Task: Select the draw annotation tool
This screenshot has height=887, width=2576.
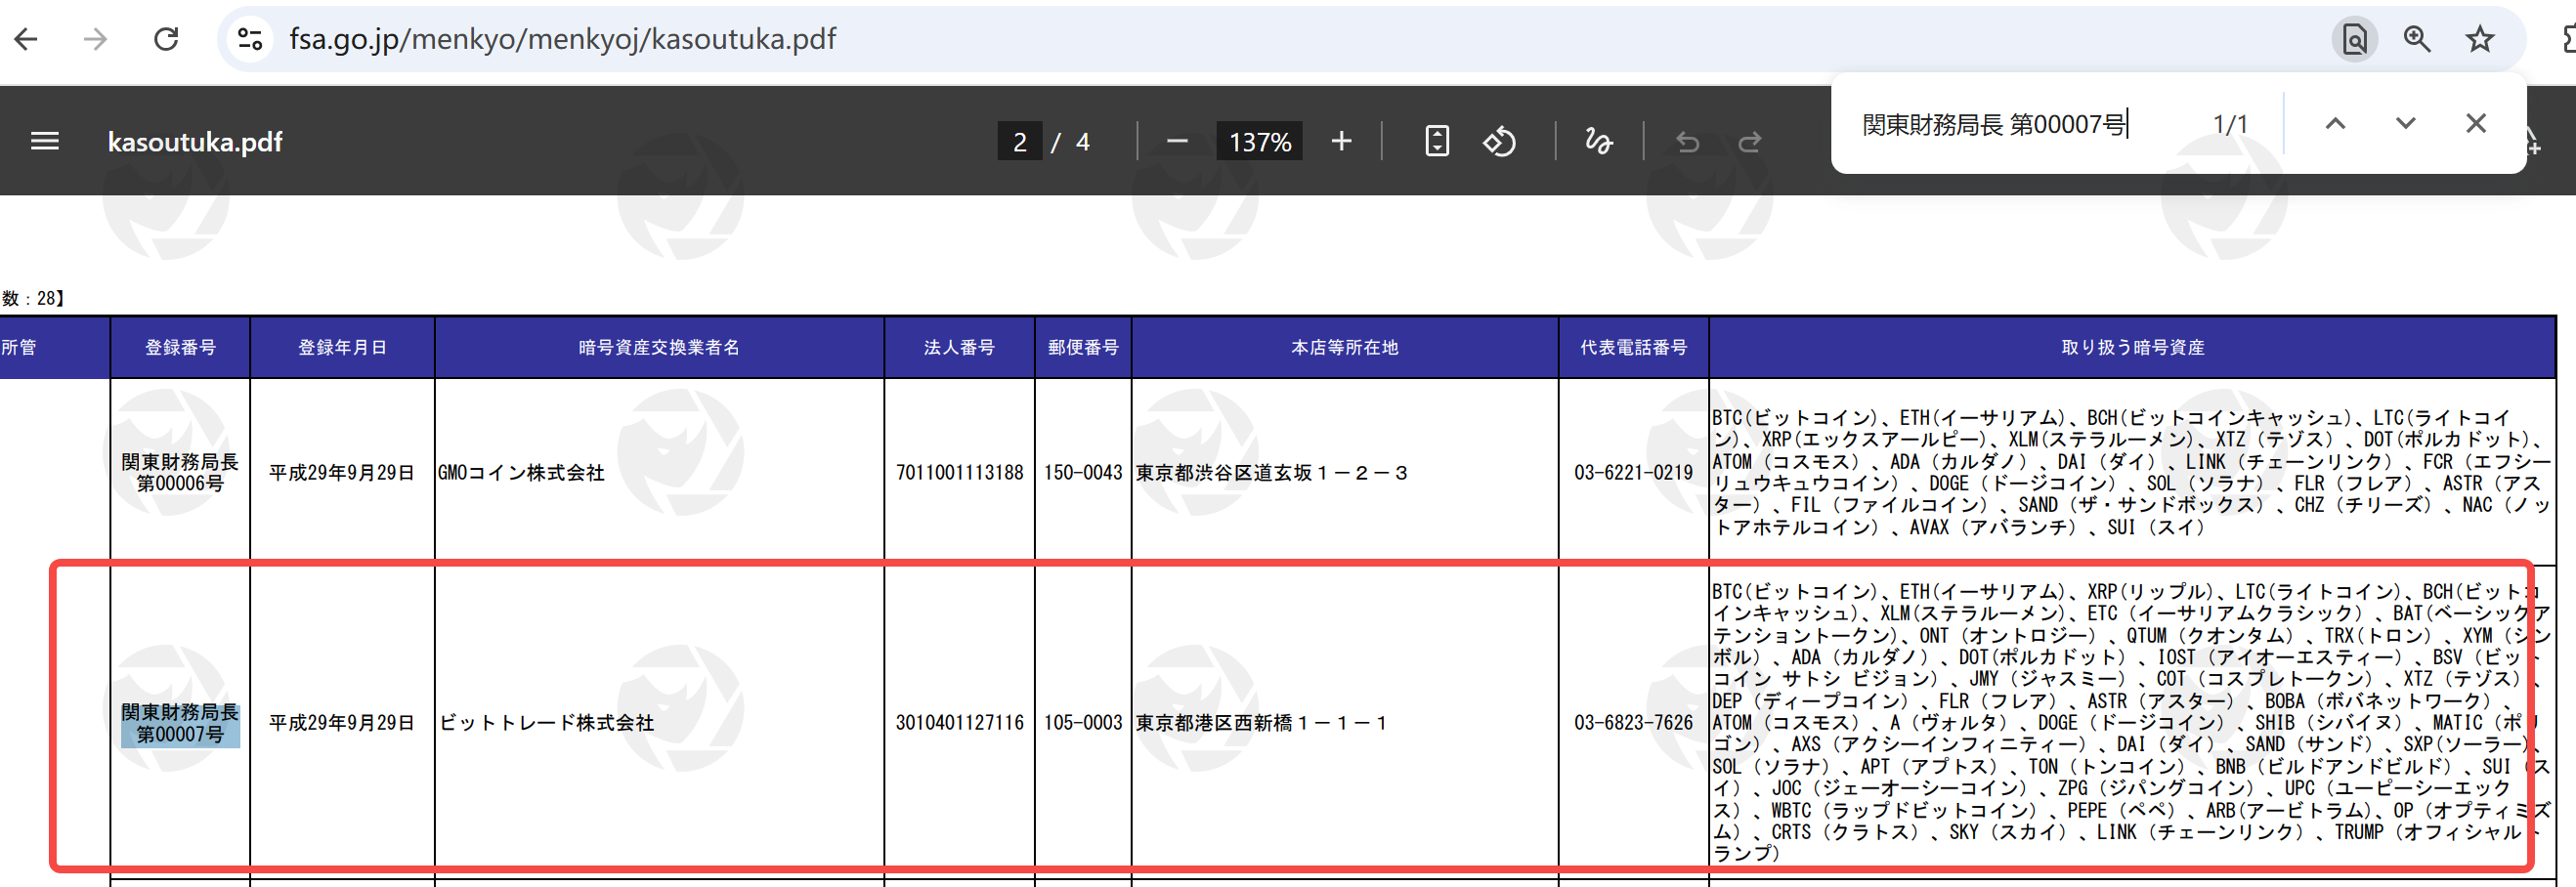Action: 1598,141
